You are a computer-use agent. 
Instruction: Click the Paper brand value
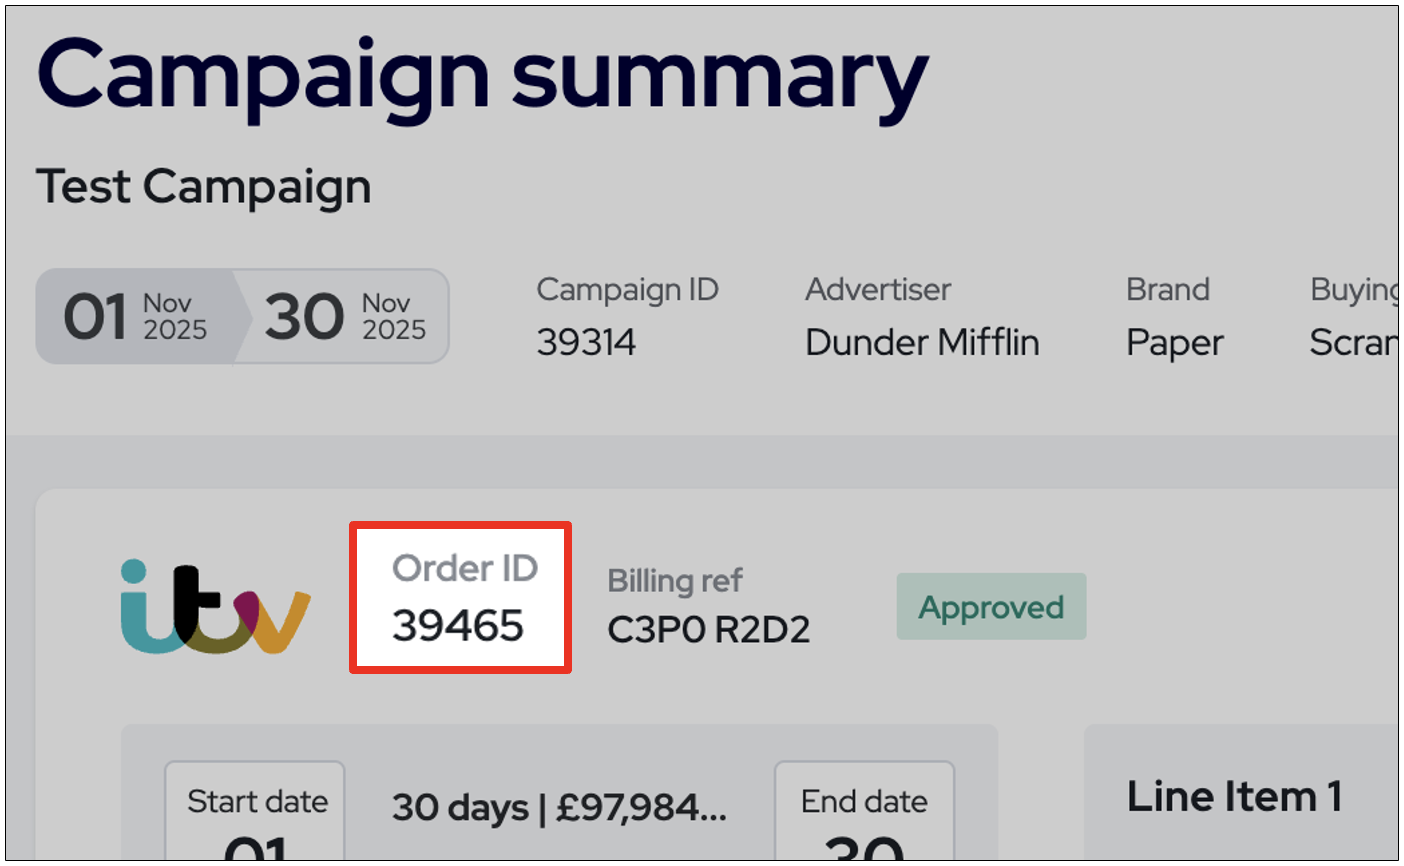pos(1175,343)
